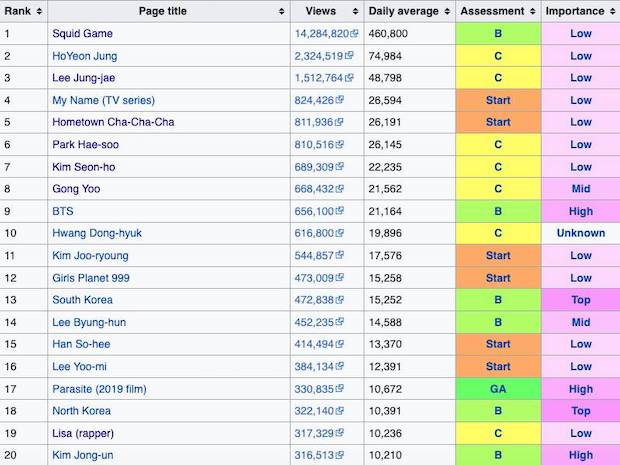Open Parasite (2019 film) article

99,389
